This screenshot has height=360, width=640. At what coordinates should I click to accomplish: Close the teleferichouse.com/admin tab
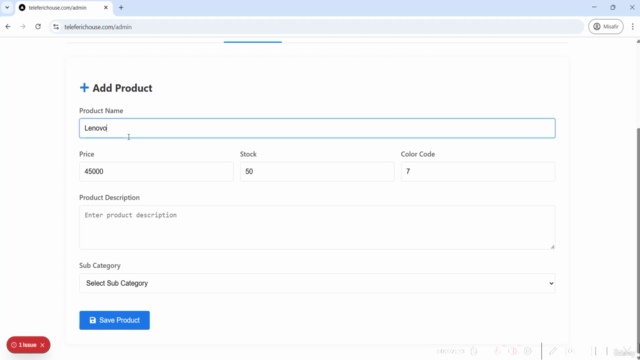coord(106,7)
